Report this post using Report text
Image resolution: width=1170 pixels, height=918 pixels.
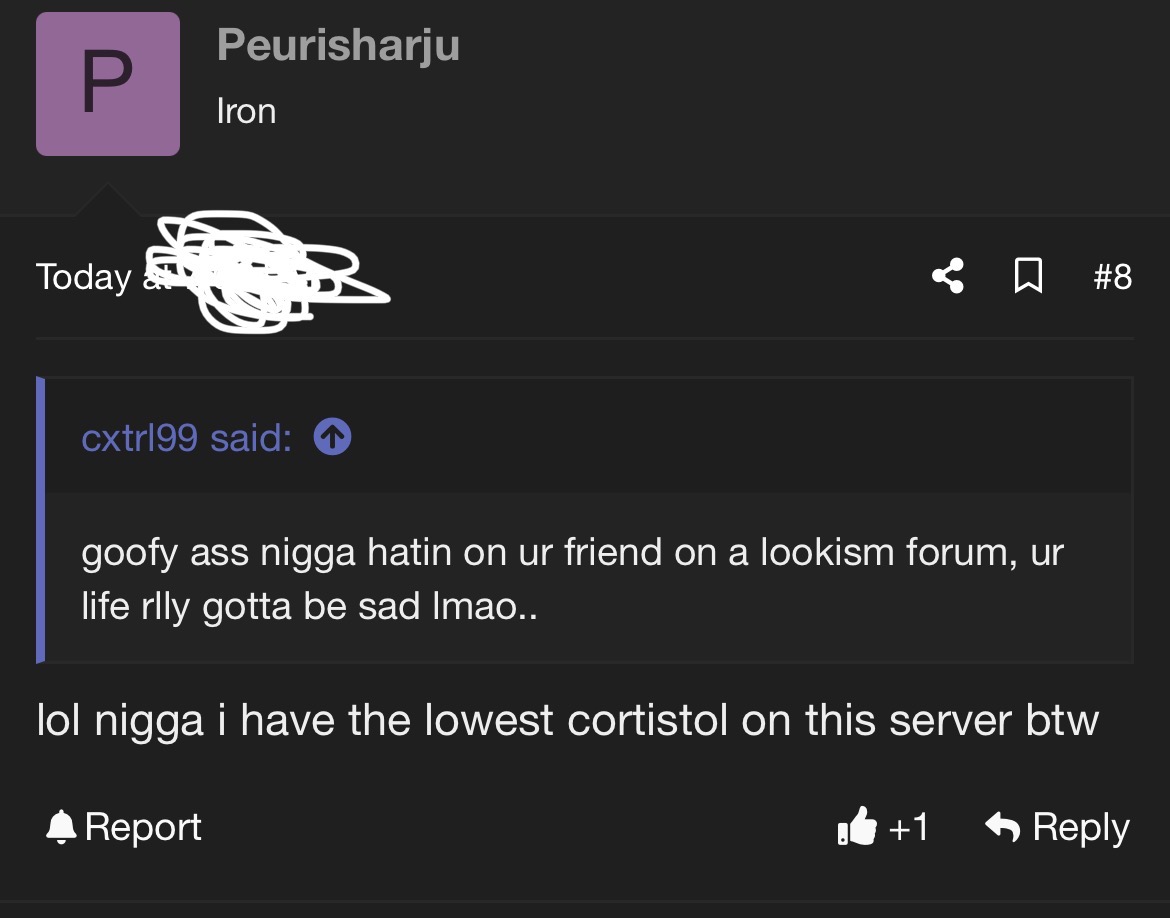point(143,827)
